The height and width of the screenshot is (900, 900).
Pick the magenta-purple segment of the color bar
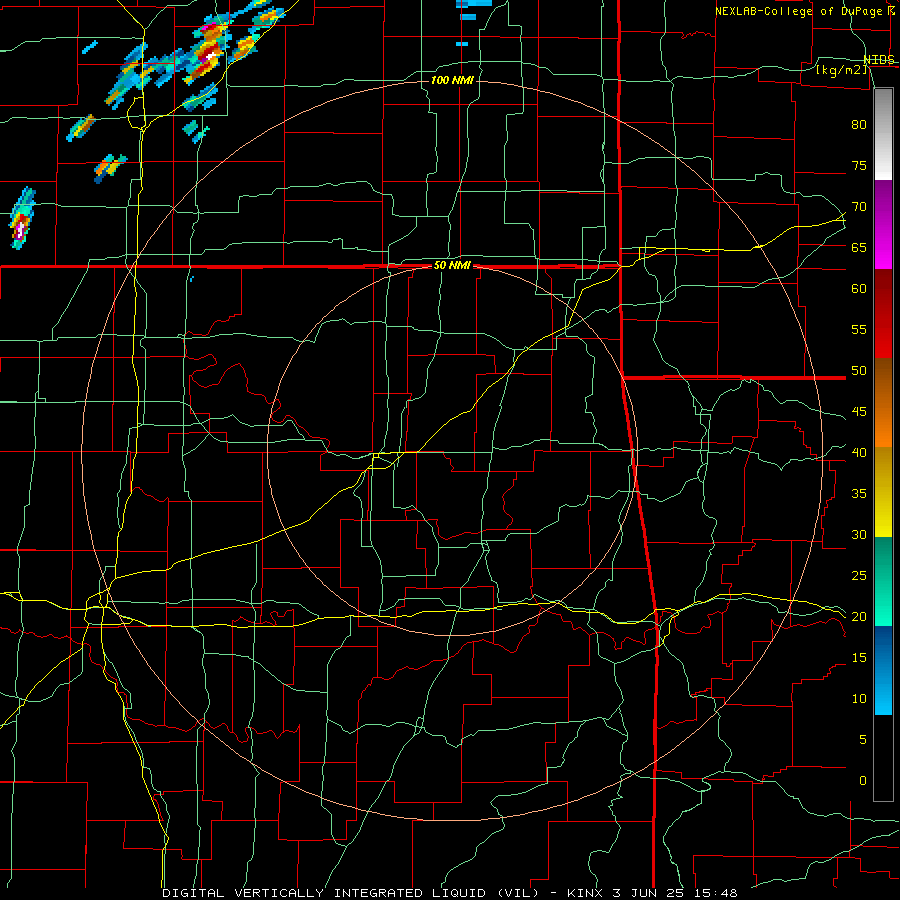[883, 224]
